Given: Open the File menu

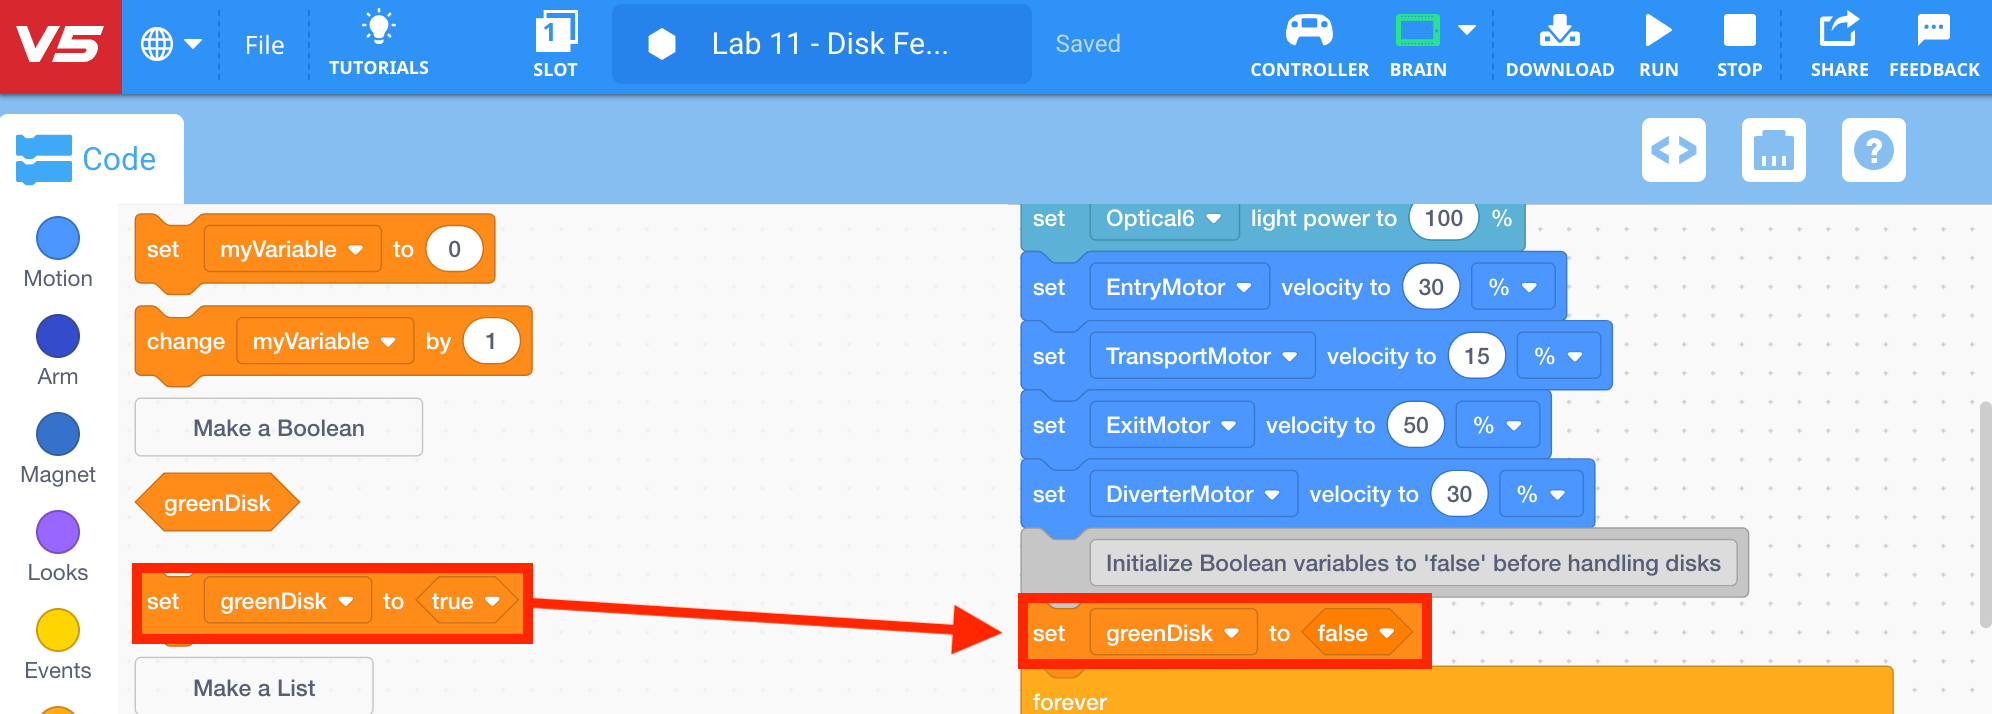Looking at the screenshot, I should pyautogui.click(x=265, y=45).
